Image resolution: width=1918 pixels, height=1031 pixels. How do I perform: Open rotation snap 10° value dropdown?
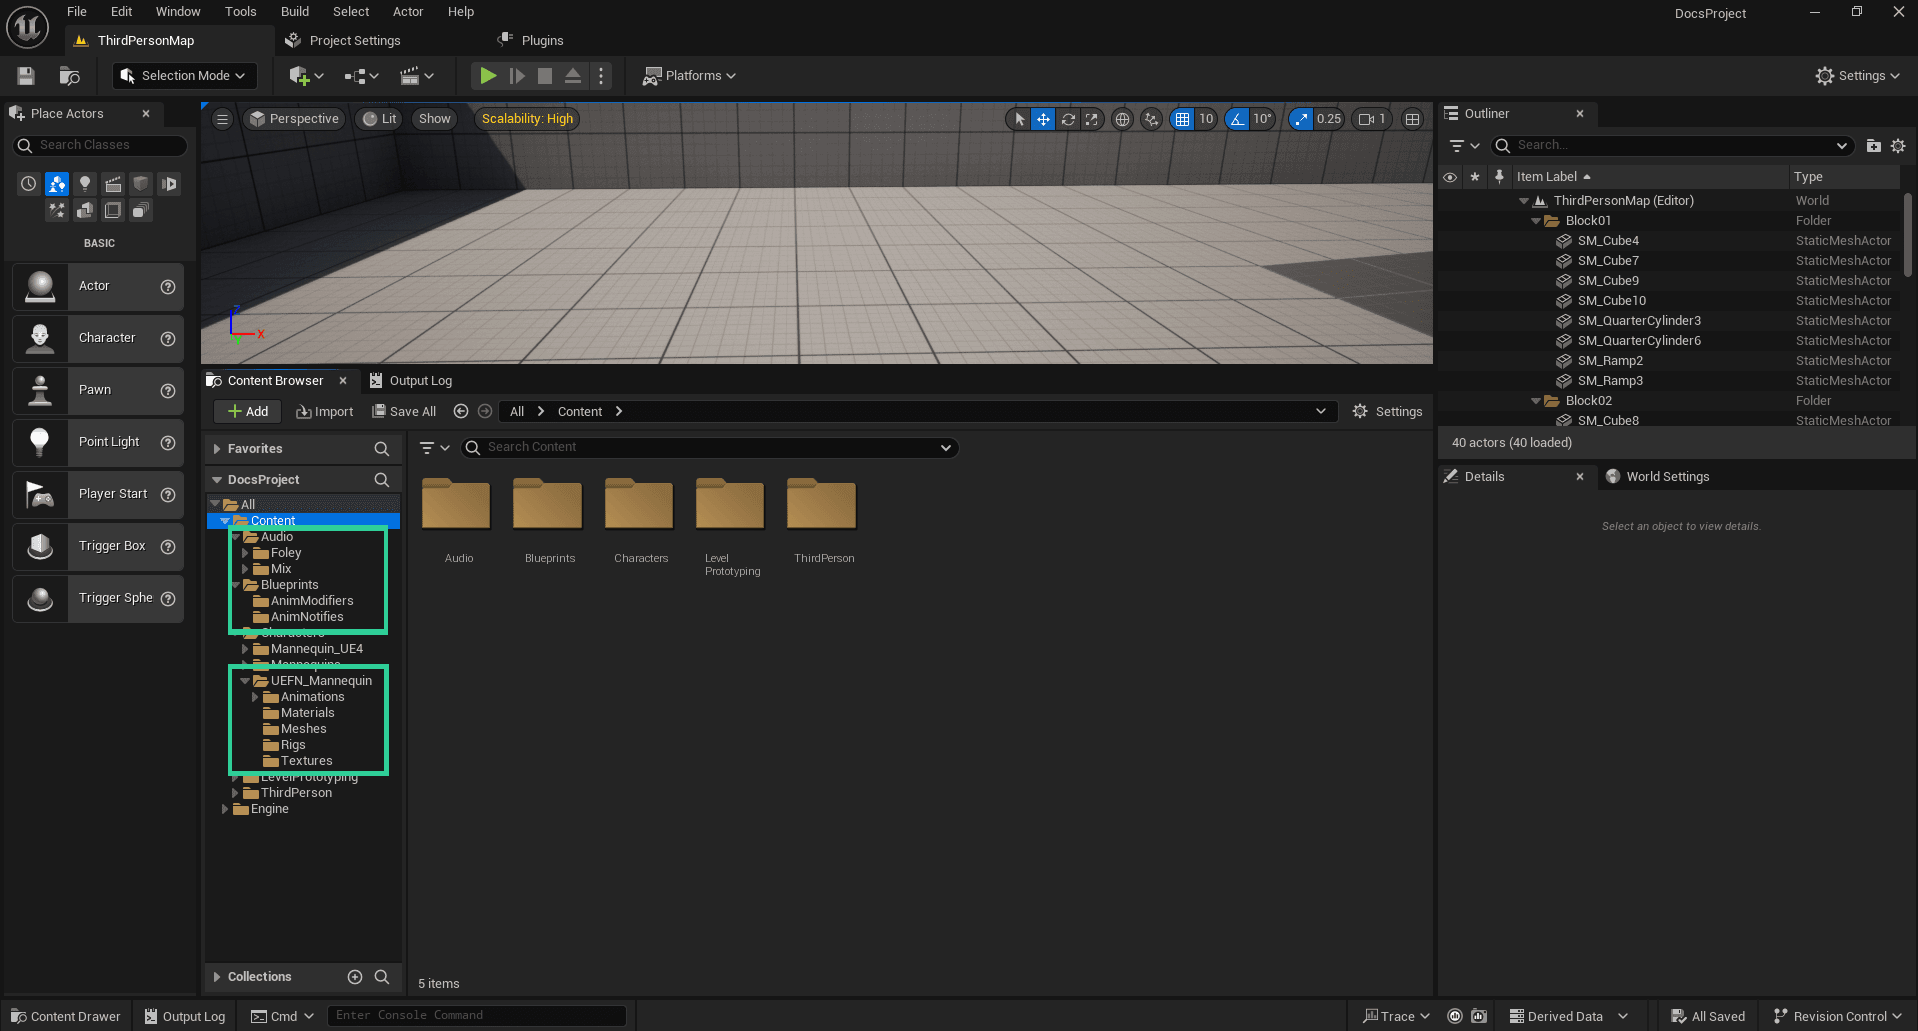1263,119
